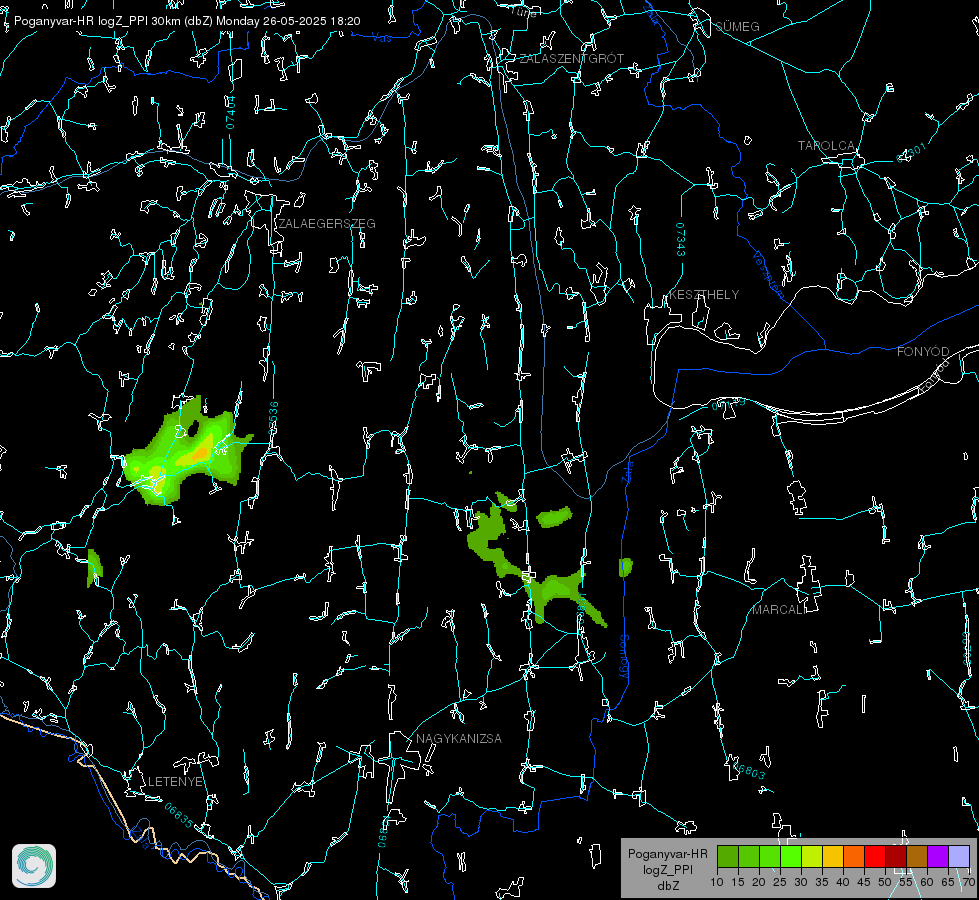Click the NAGYKANIZSA city label
Screen dimensions: 979x900
(x=459, y=739)
